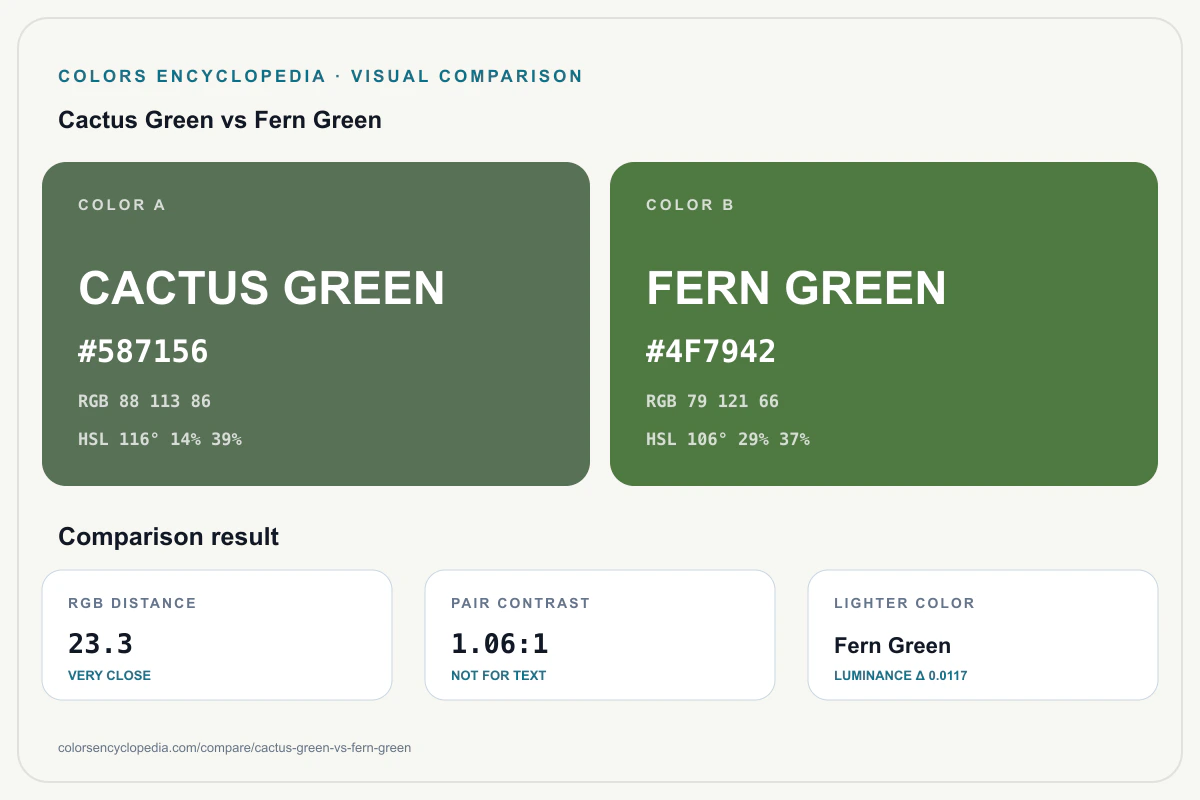Click Fern Green in Lighter Color card

tap(892, 646)
